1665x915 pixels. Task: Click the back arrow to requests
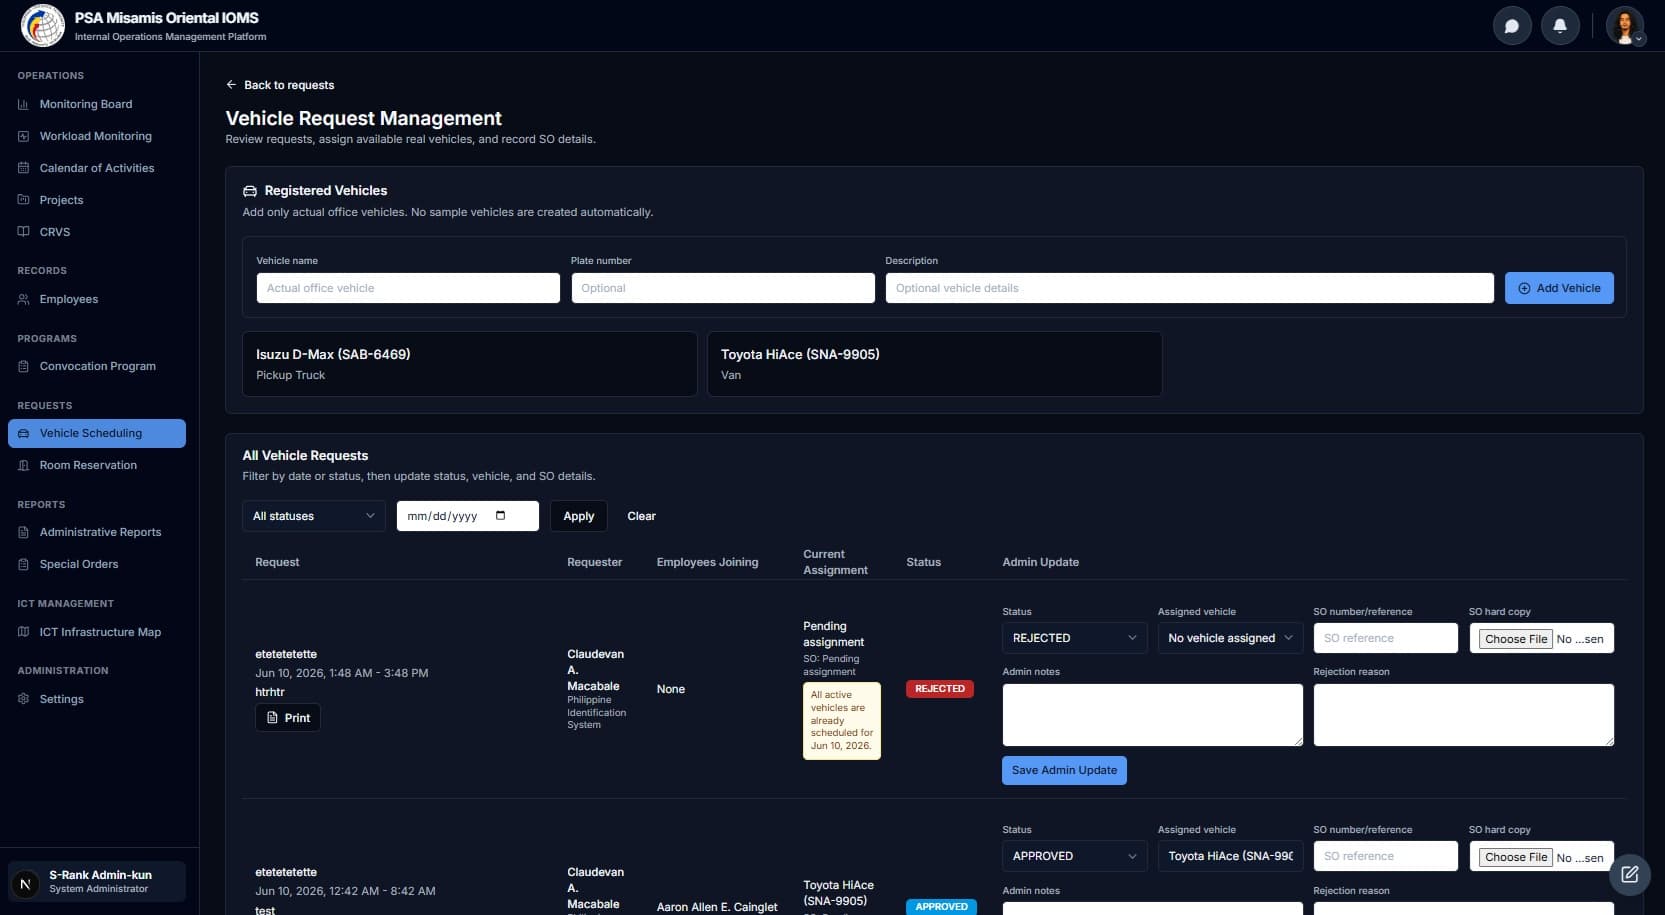click(231, 85)
